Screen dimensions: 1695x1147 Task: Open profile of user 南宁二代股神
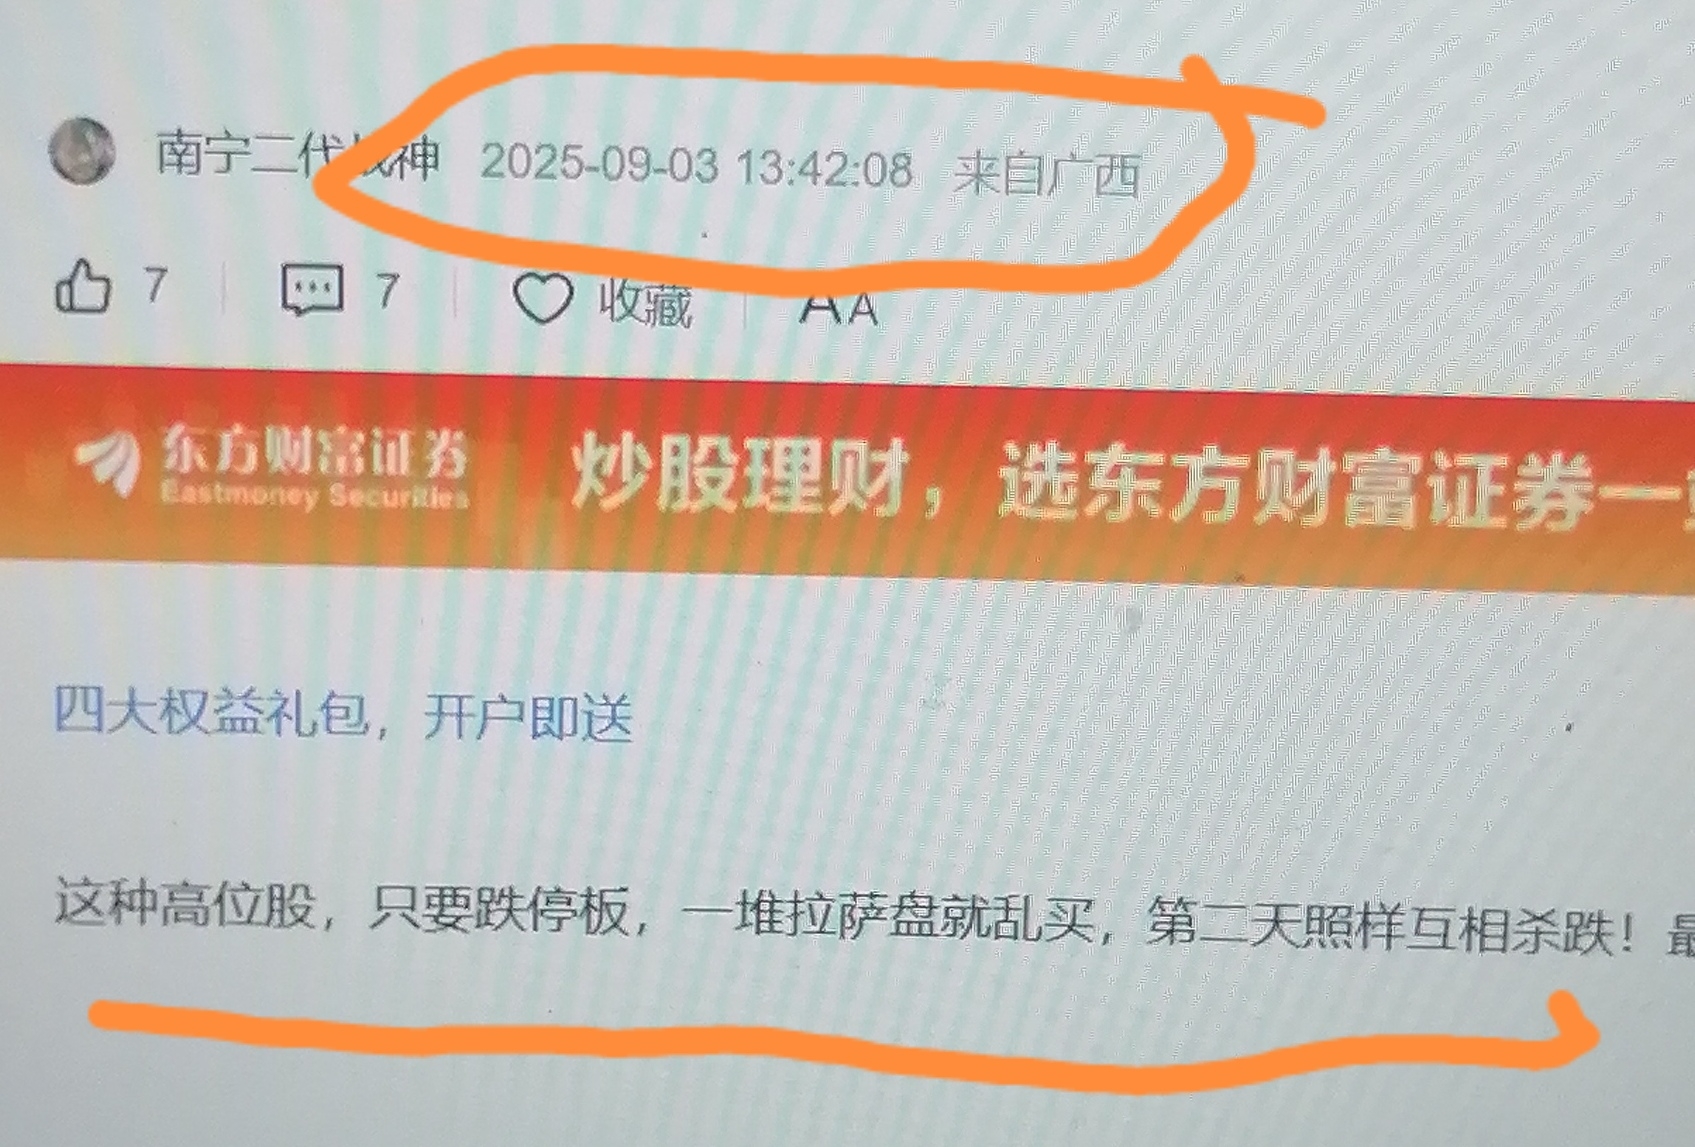pos(298,156)
